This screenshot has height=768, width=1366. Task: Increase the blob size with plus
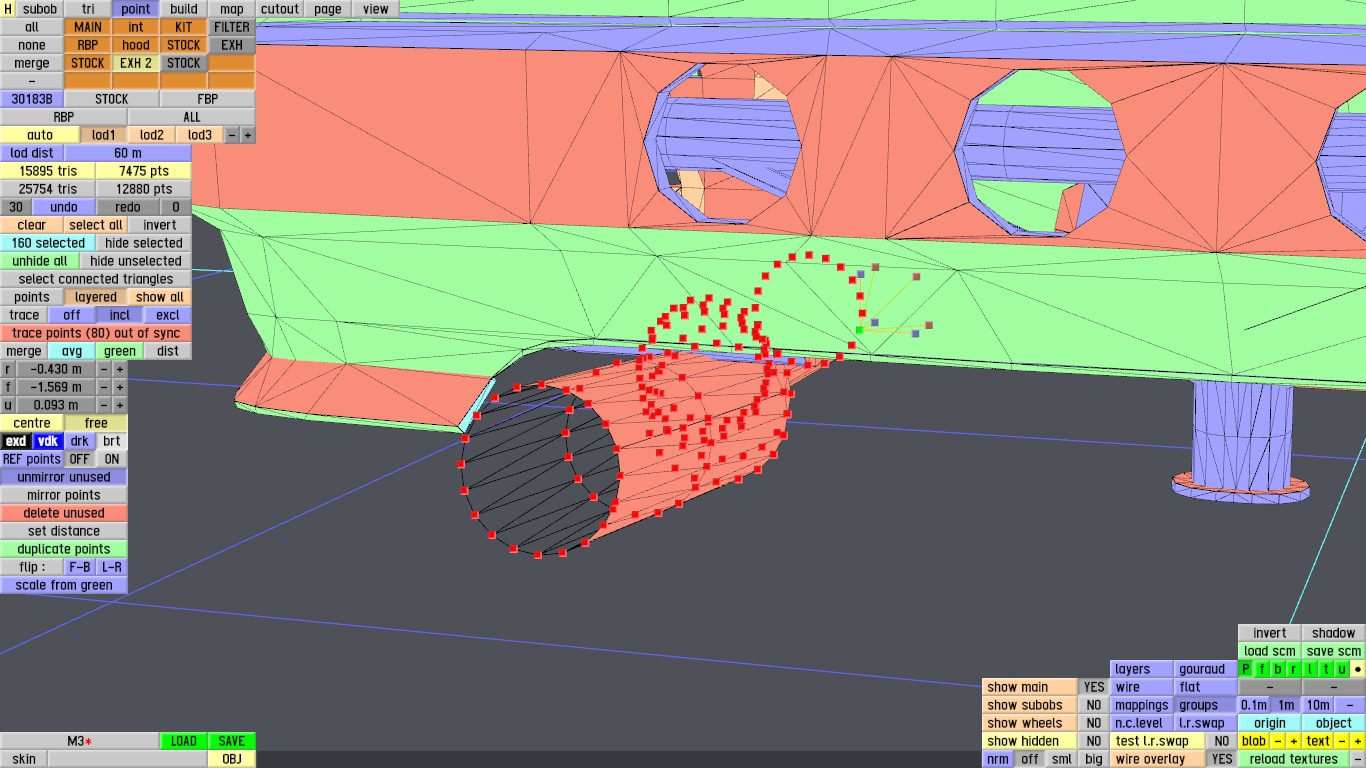click(x=1294, y=741)
